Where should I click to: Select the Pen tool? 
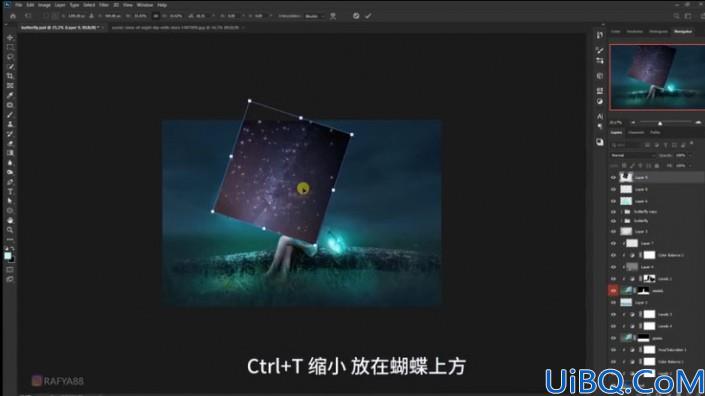(10, 182)
